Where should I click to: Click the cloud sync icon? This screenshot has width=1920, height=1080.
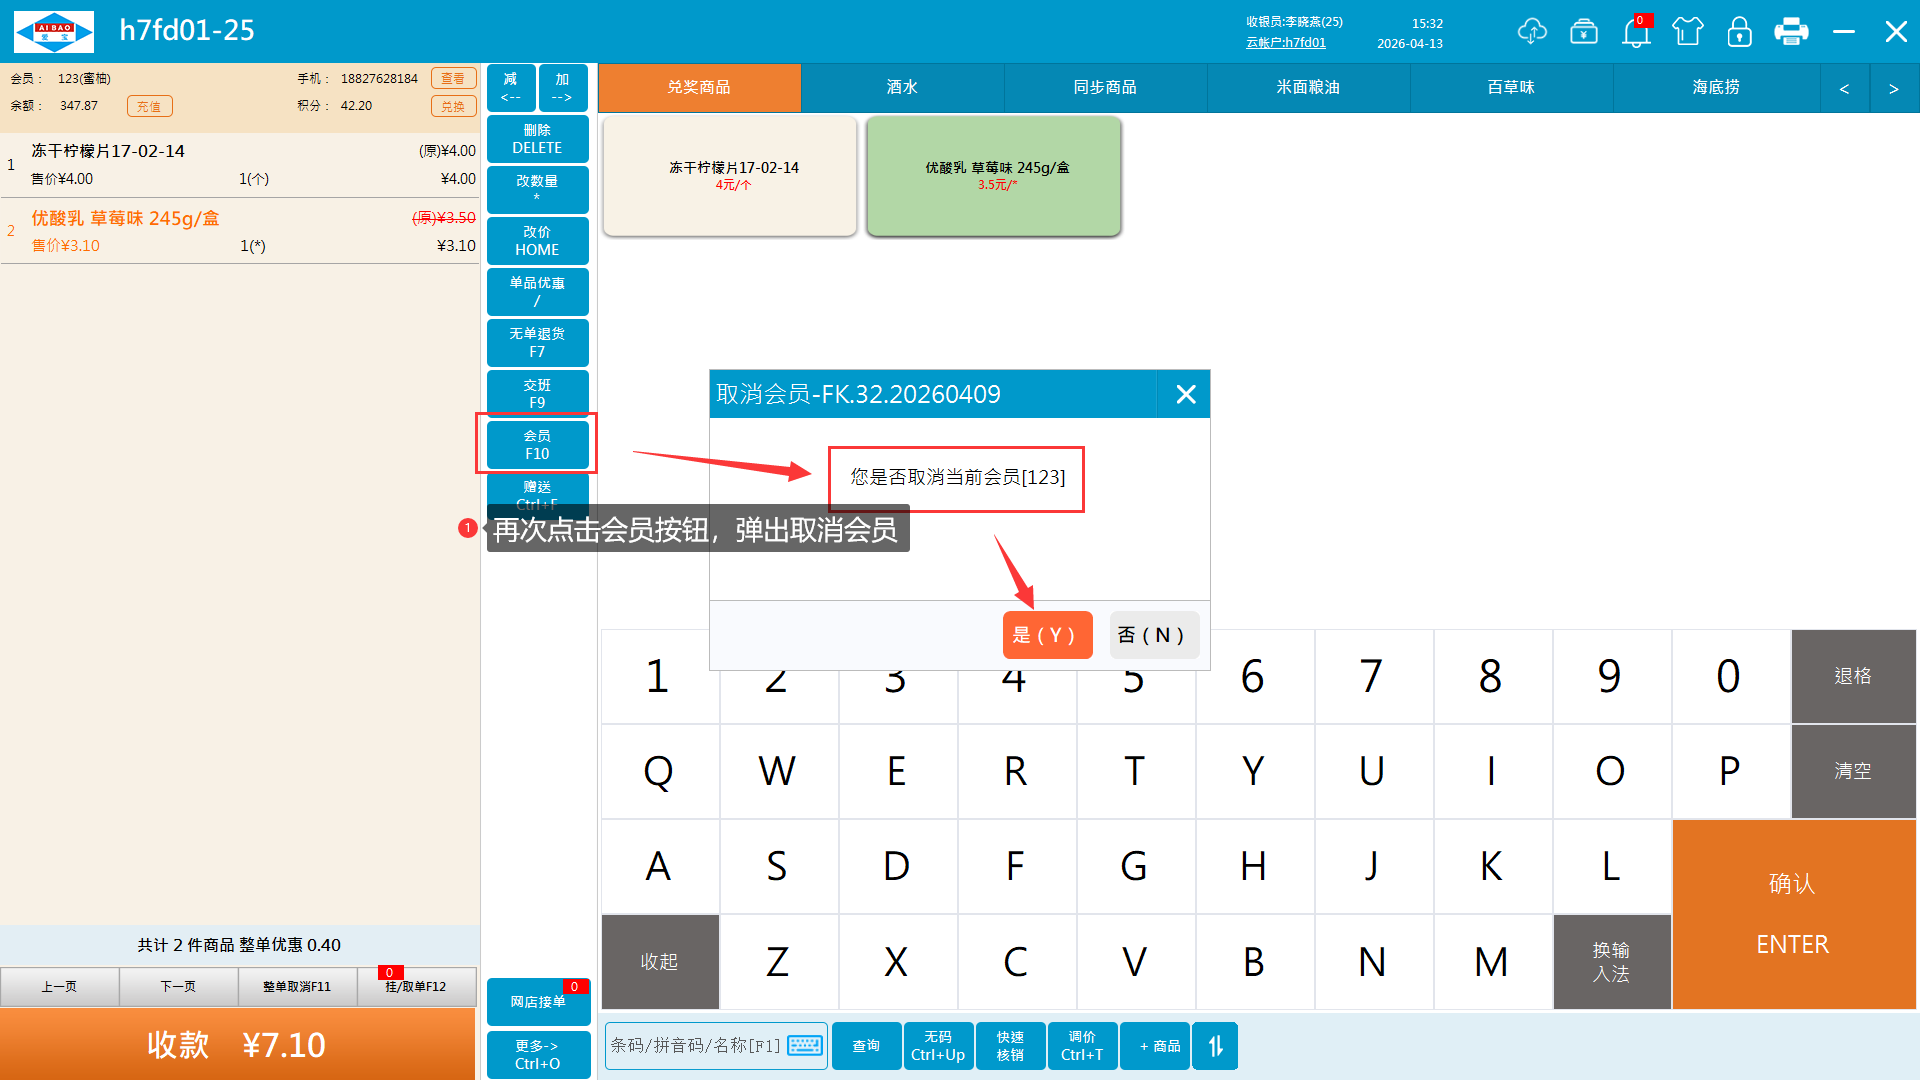pos(1531,31)
